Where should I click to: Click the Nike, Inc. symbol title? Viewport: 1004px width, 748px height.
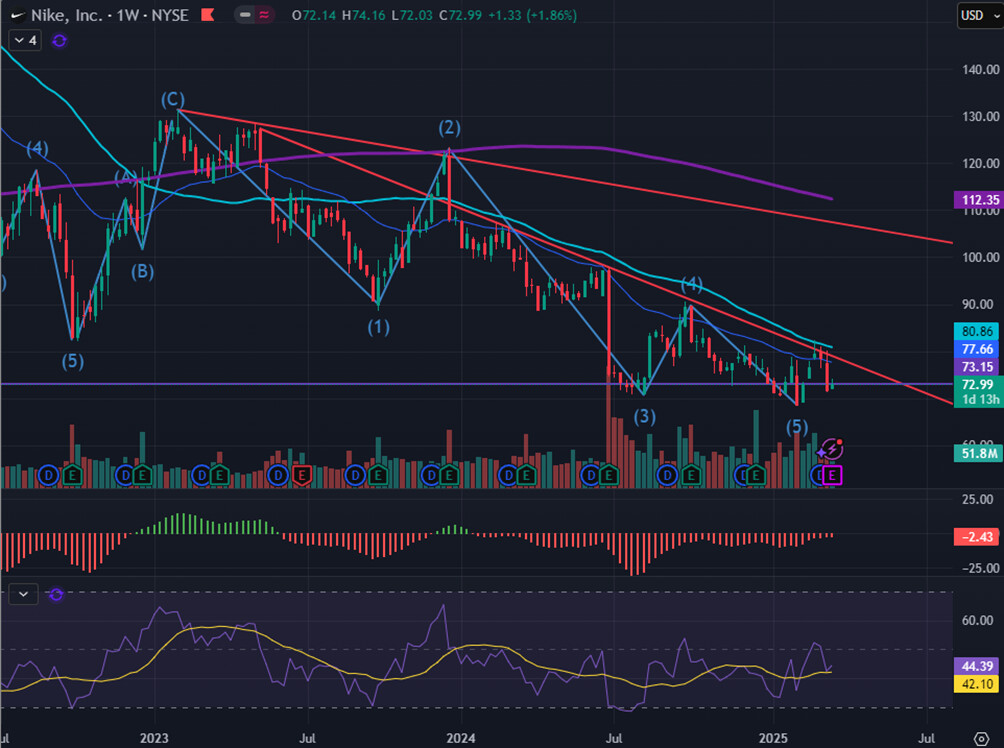pyautogui.click(x=69, y=15)
